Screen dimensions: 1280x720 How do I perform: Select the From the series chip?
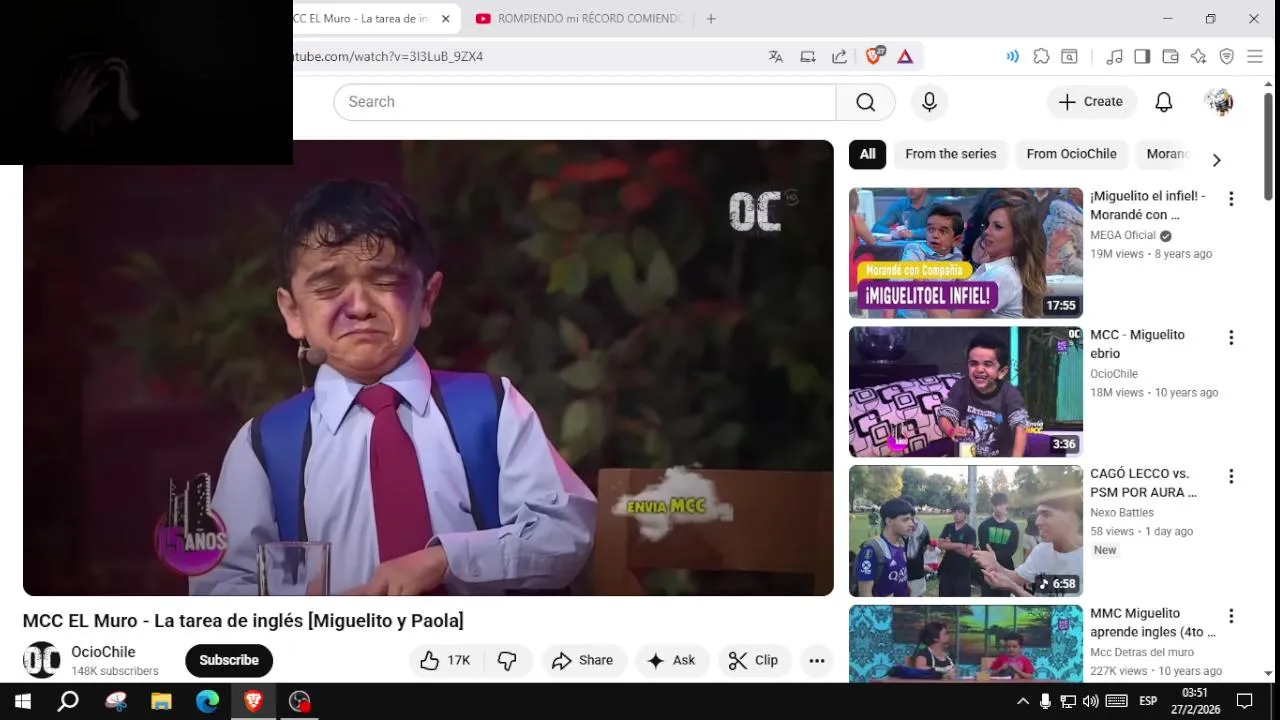pyautogui.click(x=951, y=154)
